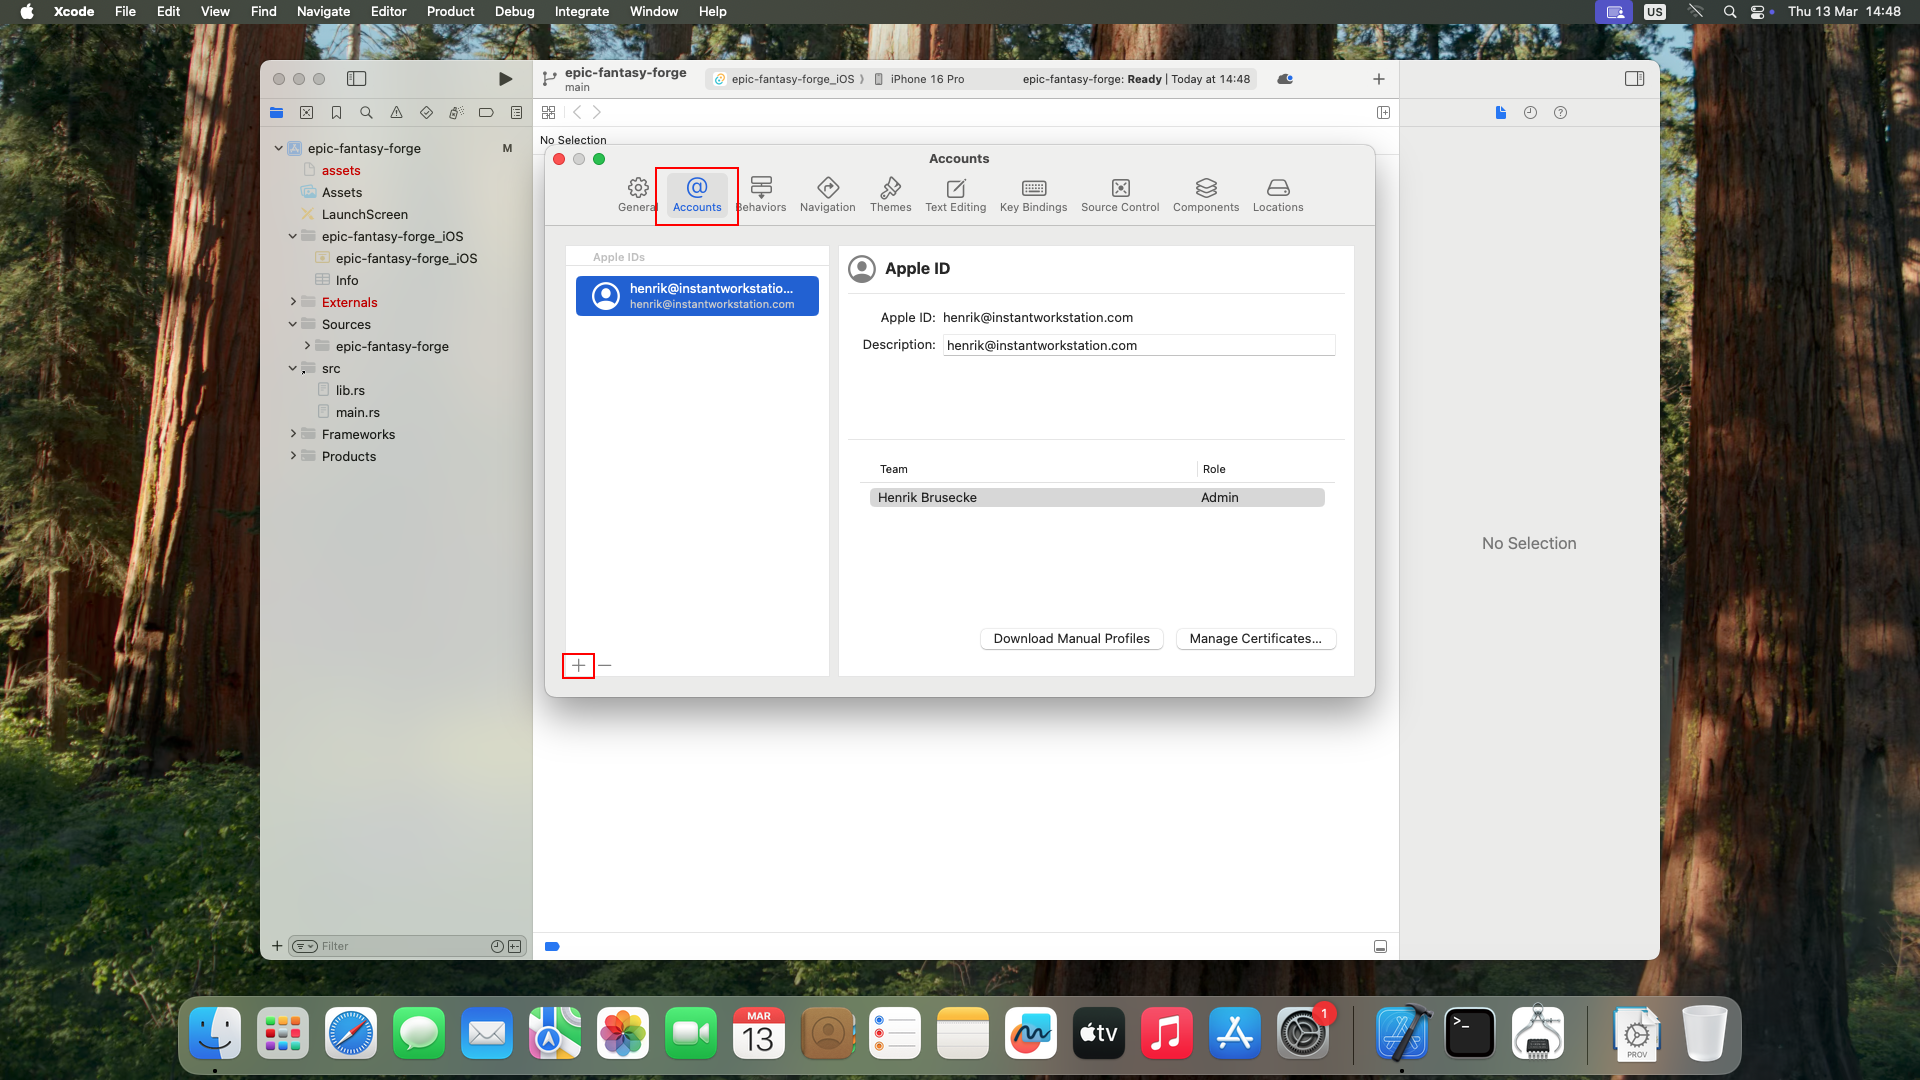Remove selected account with minus button
Viewport: 1920px width, 1080px height.
click(x=605, y=666)
